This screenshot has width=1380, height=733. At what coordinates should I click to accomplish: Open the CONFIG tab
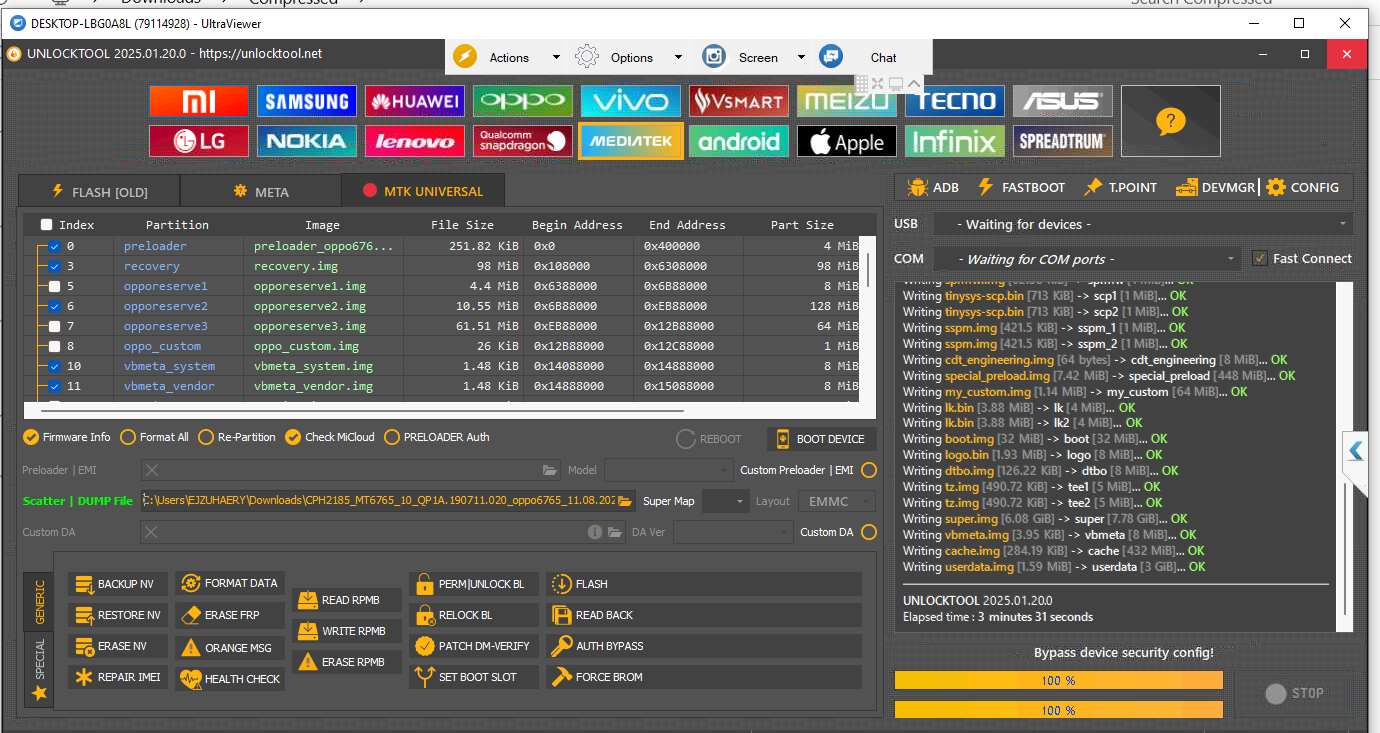1303,187
